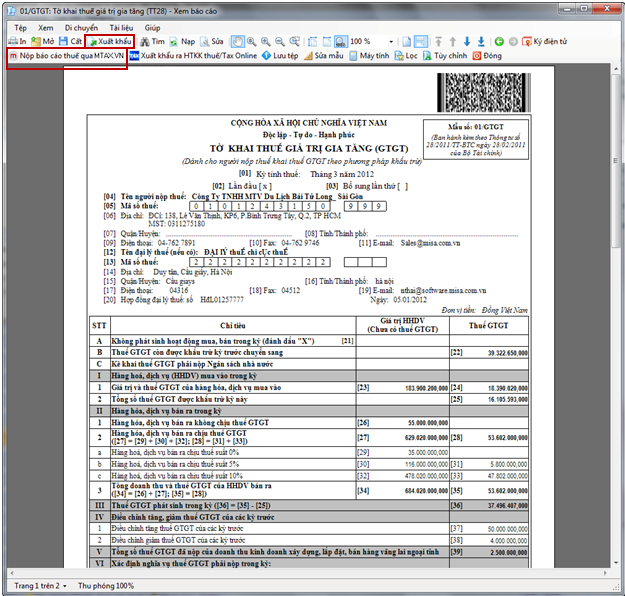Click the Chỉ tiêu column header
The height and width of the screenshot is (596, 625).
pos(233,326)
